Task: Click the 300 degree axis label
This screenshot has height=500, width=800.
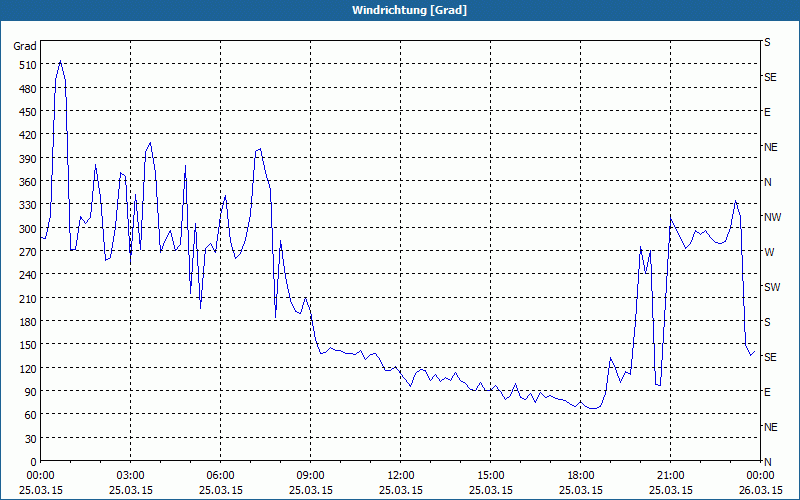Action: click(28, 229)
